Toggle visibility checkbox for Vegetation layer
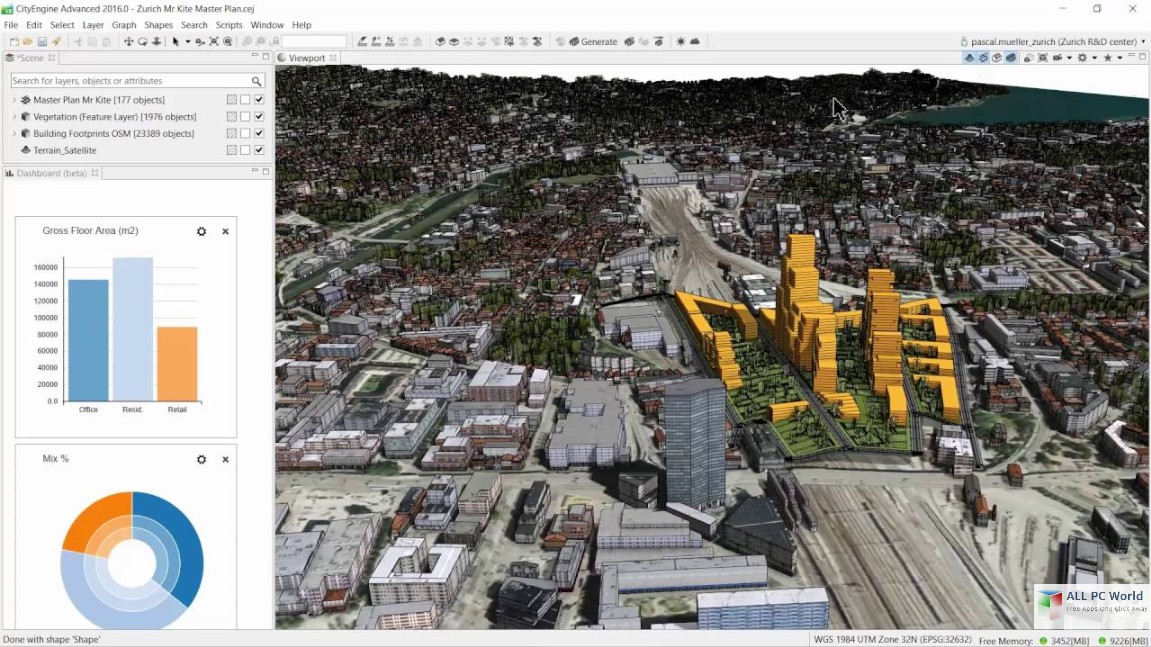 [x=259, y=117]
